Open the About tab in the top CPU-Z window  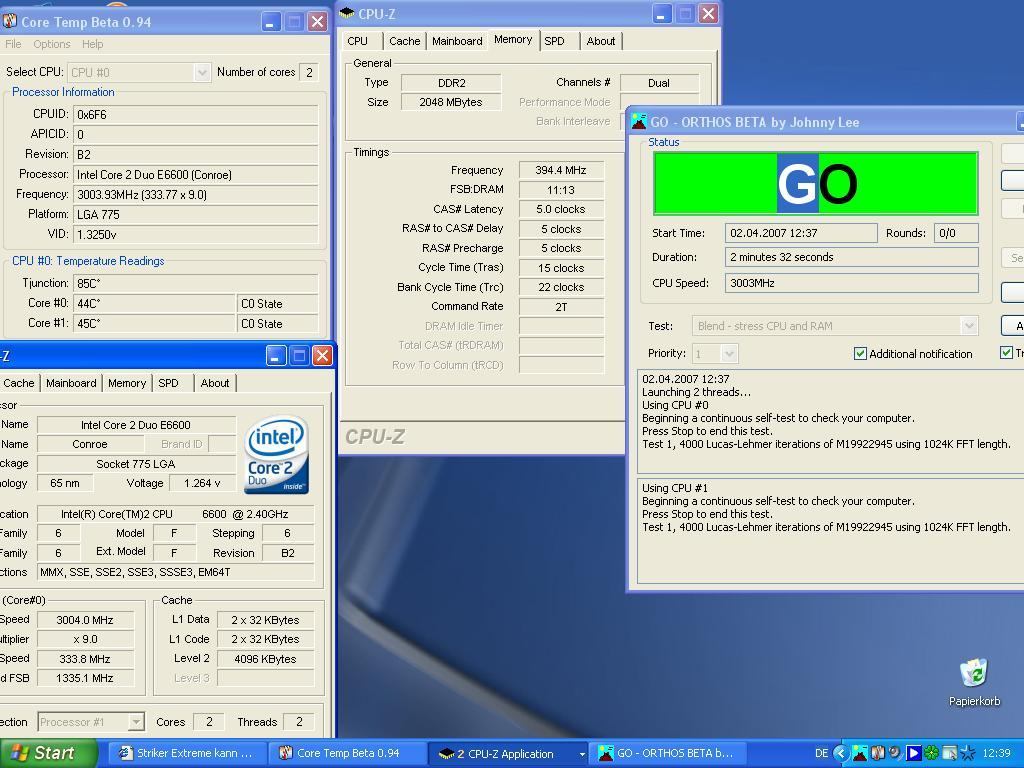pos(601,40)
